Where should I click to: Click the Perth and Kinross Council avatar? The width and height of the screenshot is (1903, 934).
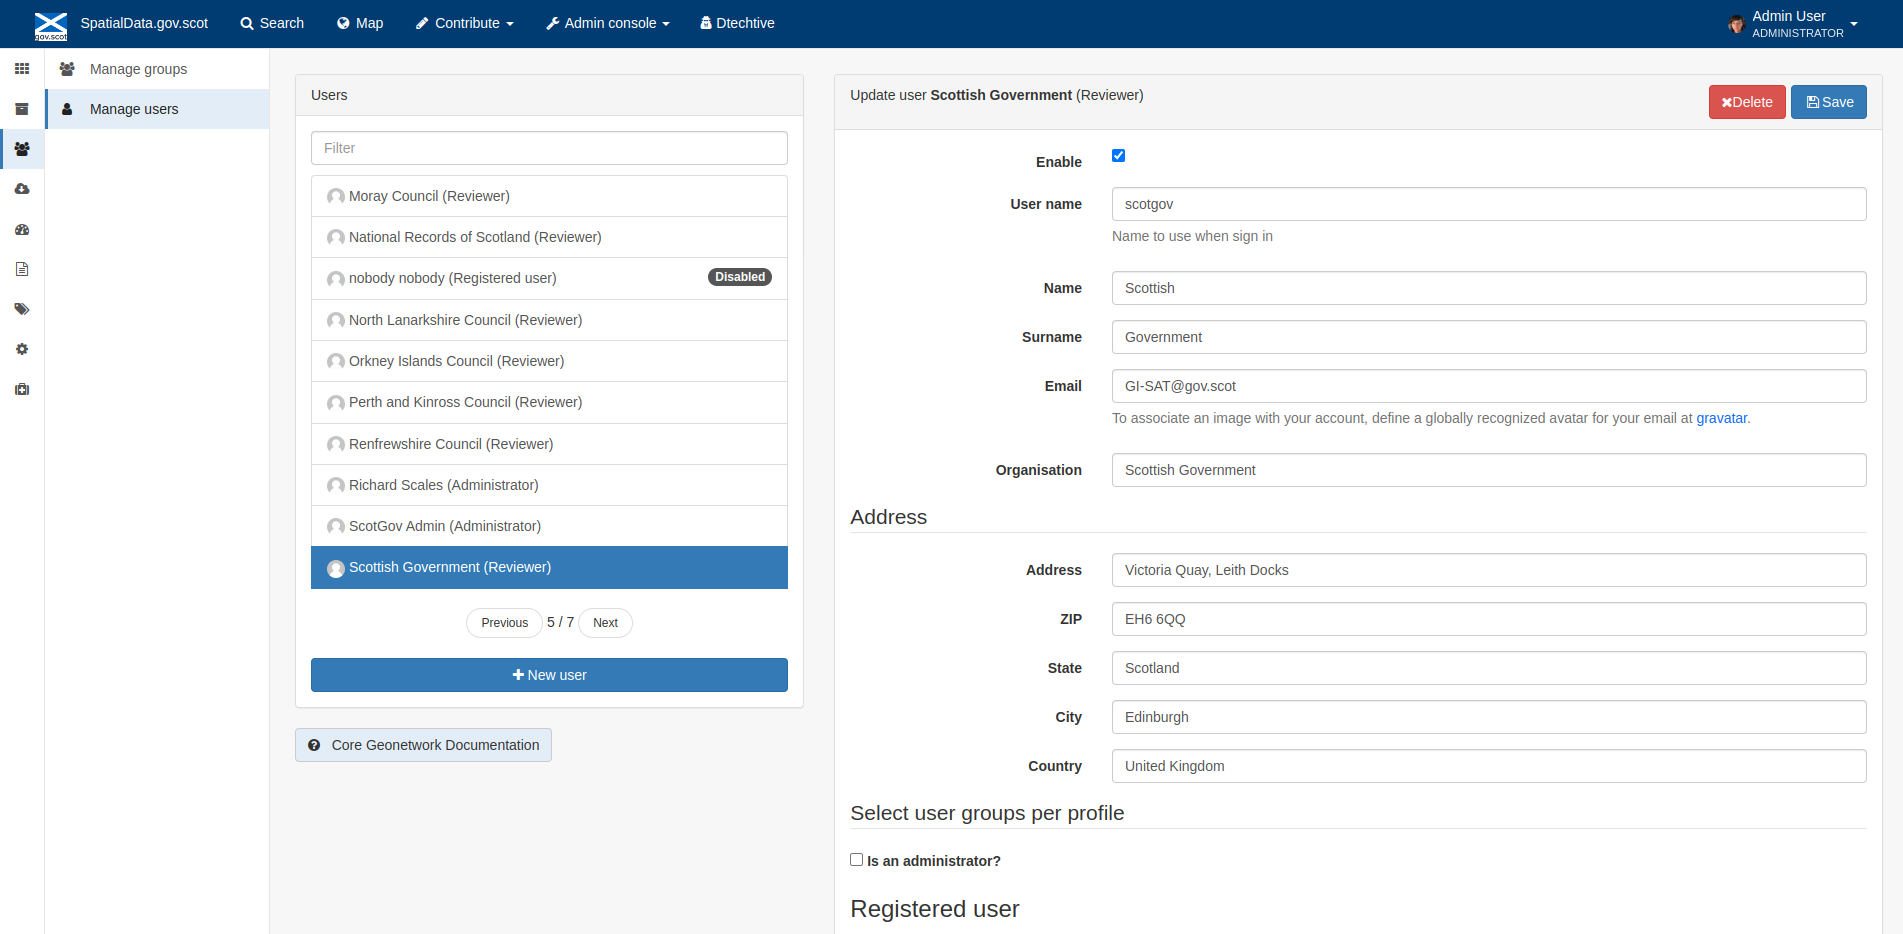336,402
